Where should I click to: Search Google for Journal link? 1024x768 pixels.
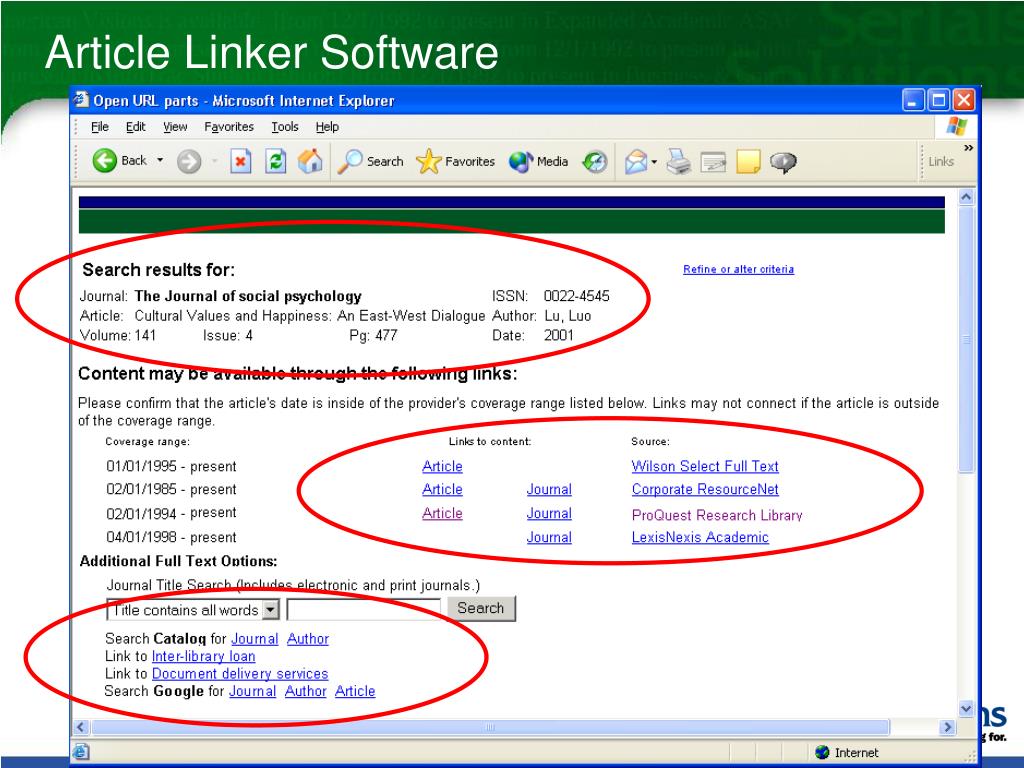pos(253,691)
